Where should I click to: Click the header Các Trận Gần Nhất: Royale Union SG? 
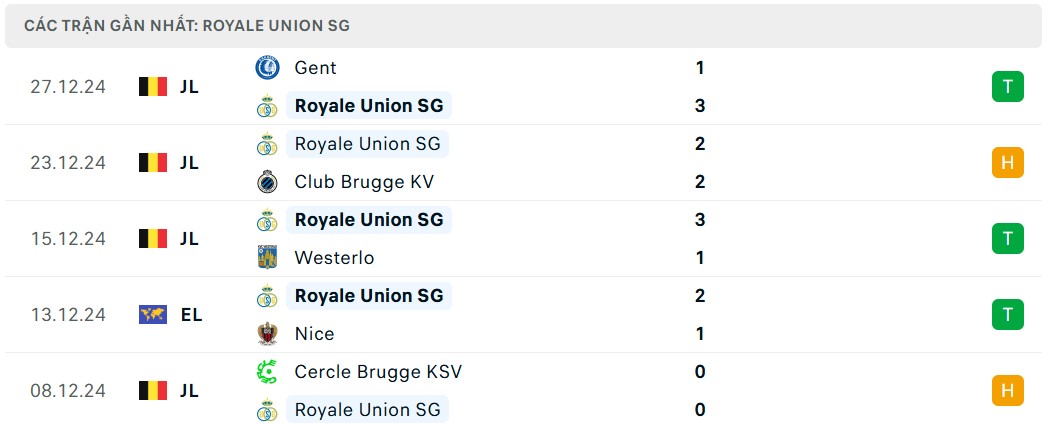click(x=188, y=26)
